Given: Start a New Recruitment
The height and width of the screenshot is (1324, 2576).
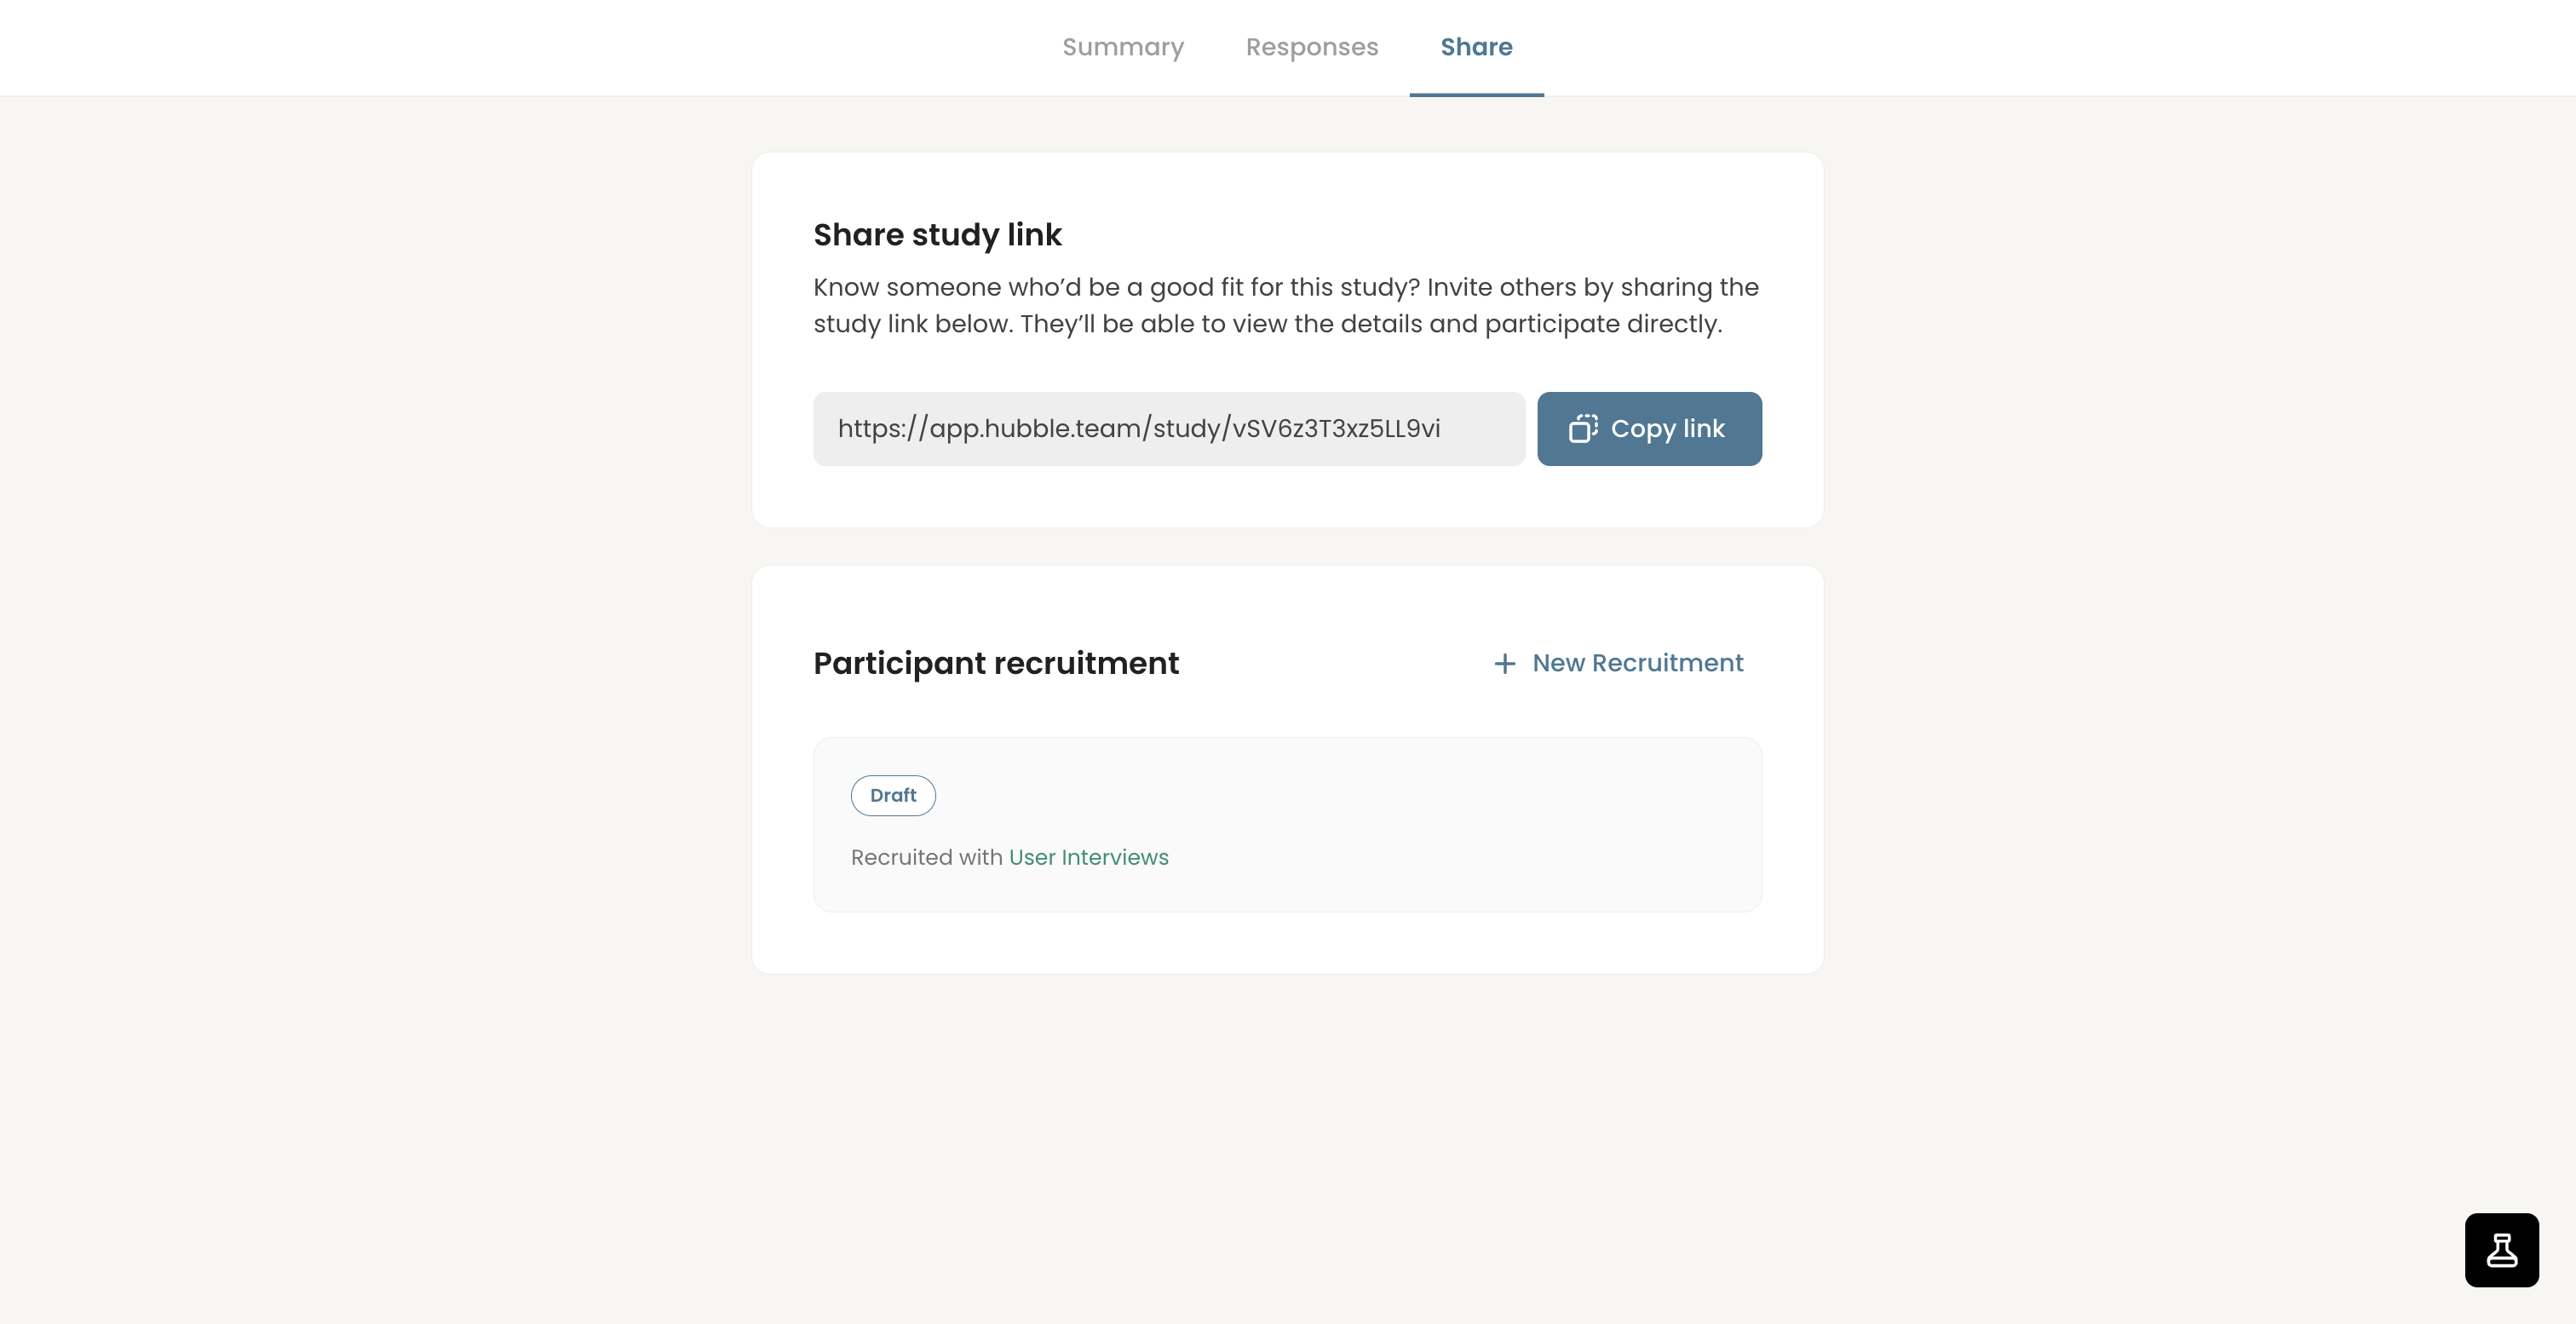Looking at the screenshot, I should 1618,663.
